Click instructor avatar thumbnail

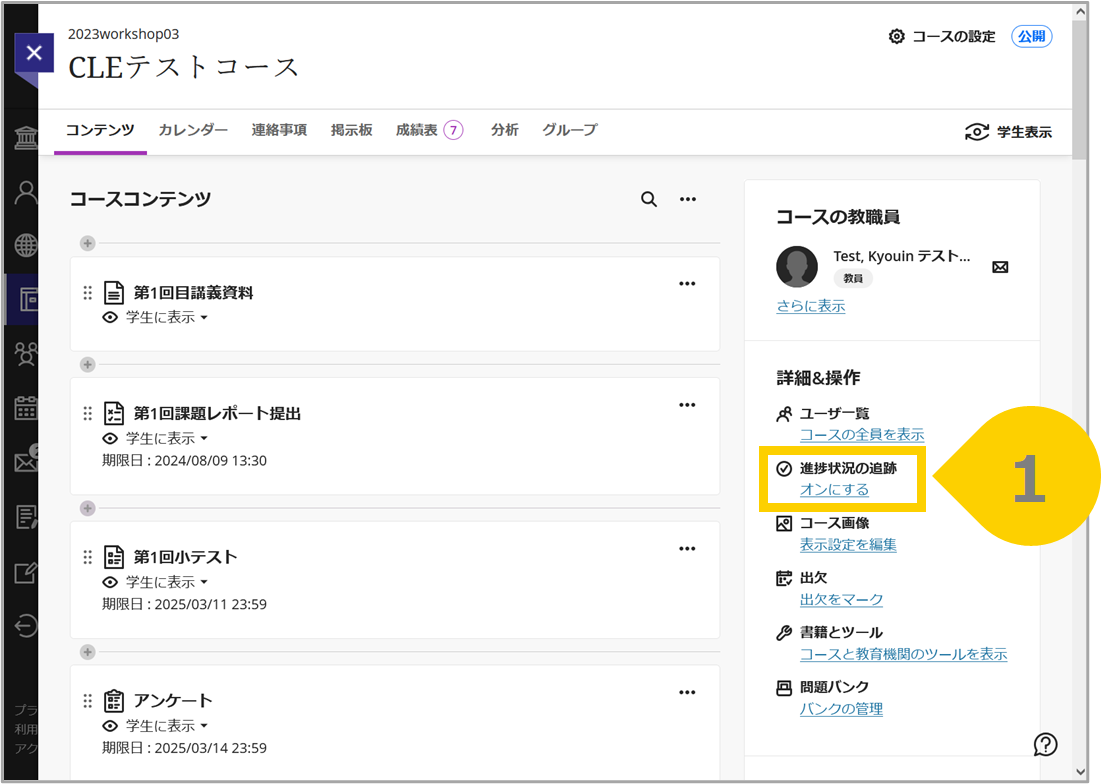(797, 267)
